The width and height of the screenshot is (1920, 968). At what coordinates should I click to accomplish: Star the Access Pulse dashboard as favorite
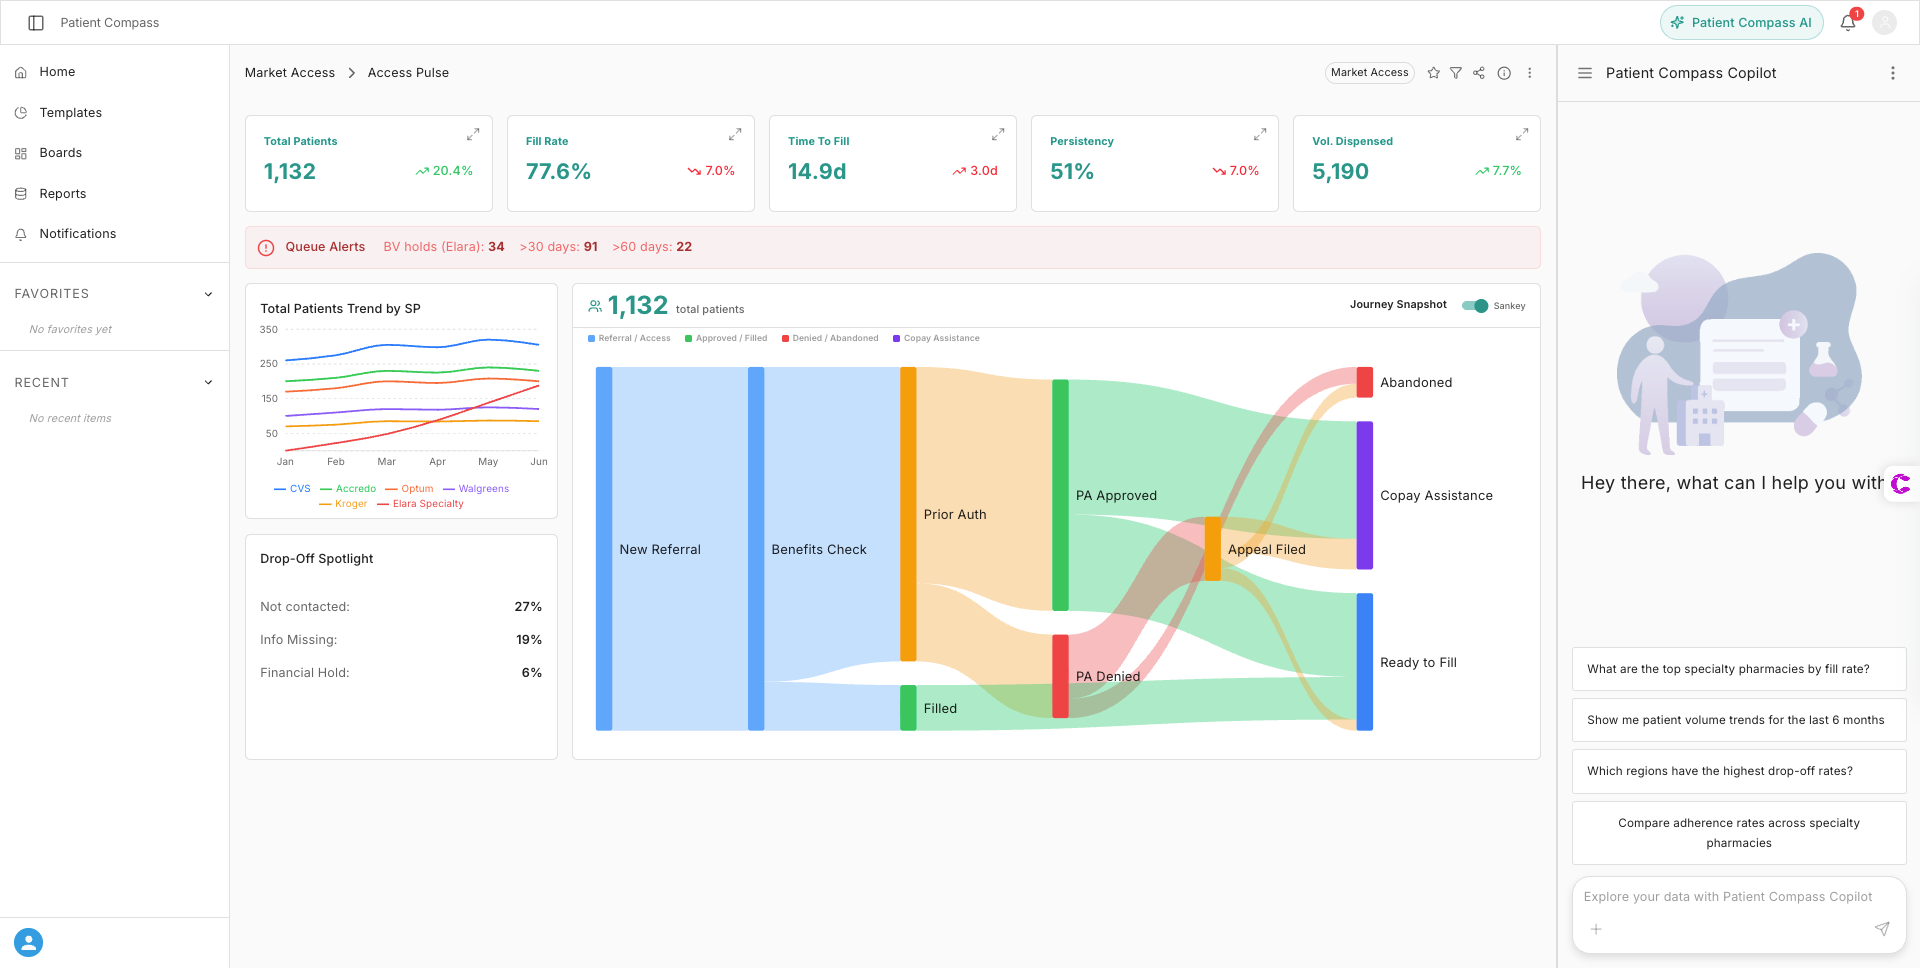click(x=1433, y=72)
